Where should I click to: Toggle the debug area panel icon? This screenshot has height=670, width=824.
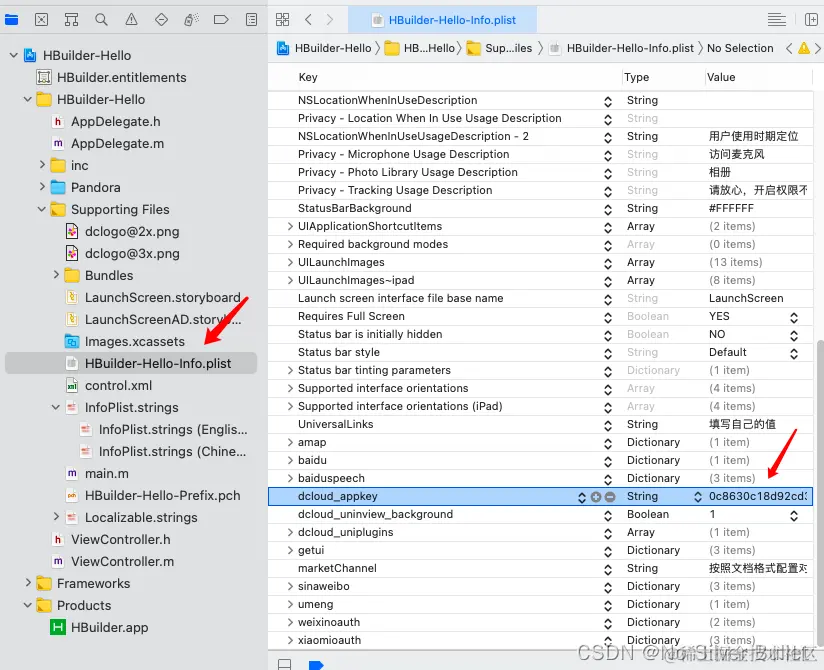[x=284, y=664]
